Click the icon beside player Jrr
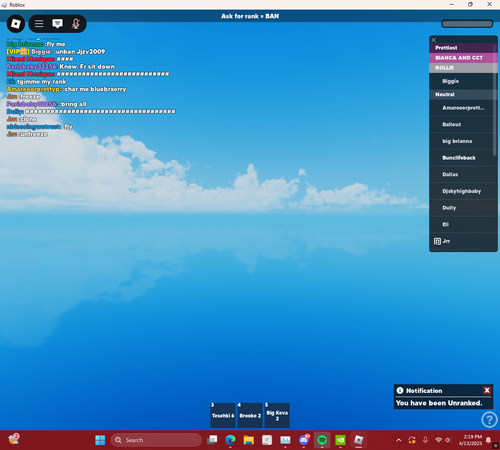Image resolution: width=500 pixels, height=450 pixels. [437, 241]
